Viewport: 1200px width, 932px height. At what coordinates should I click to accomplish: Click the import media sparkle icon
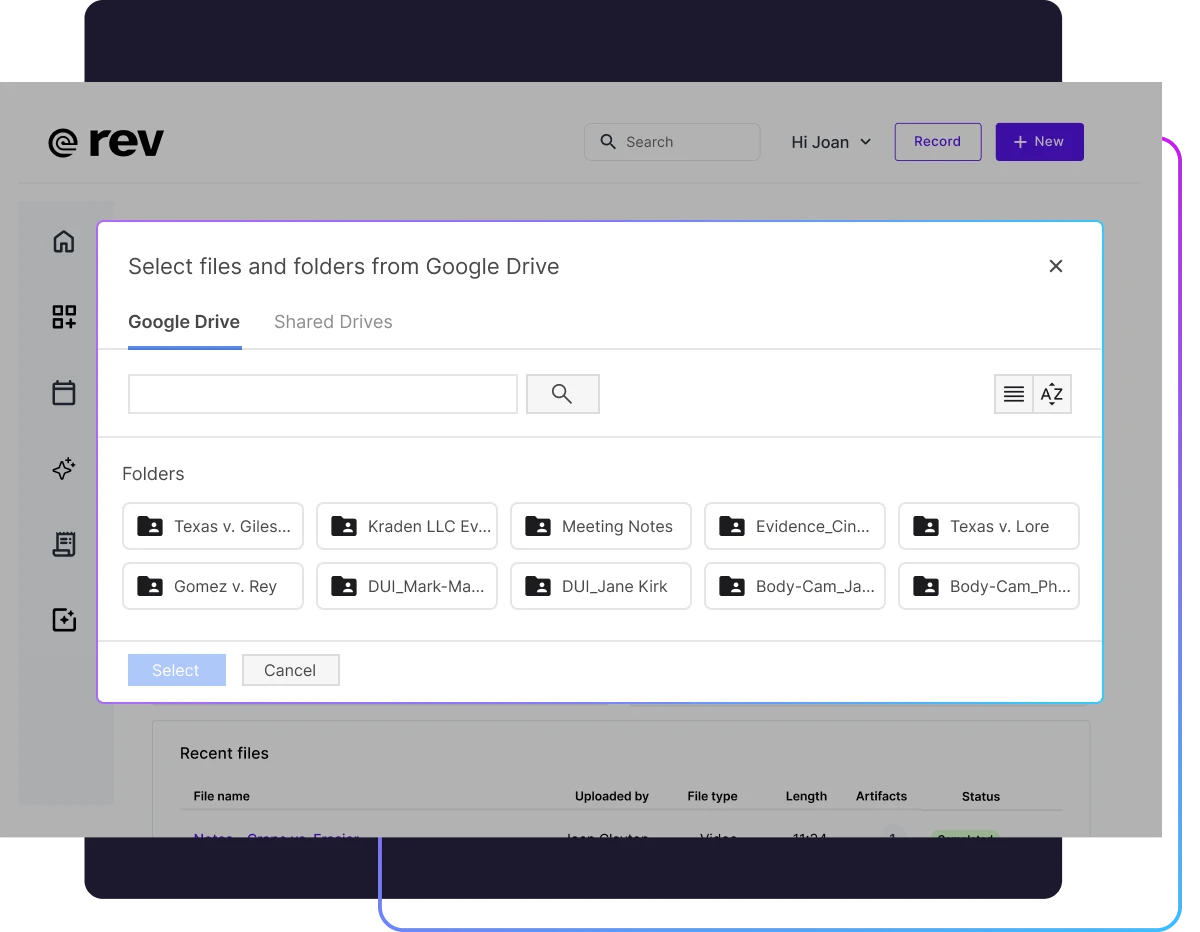coord(64,620)
